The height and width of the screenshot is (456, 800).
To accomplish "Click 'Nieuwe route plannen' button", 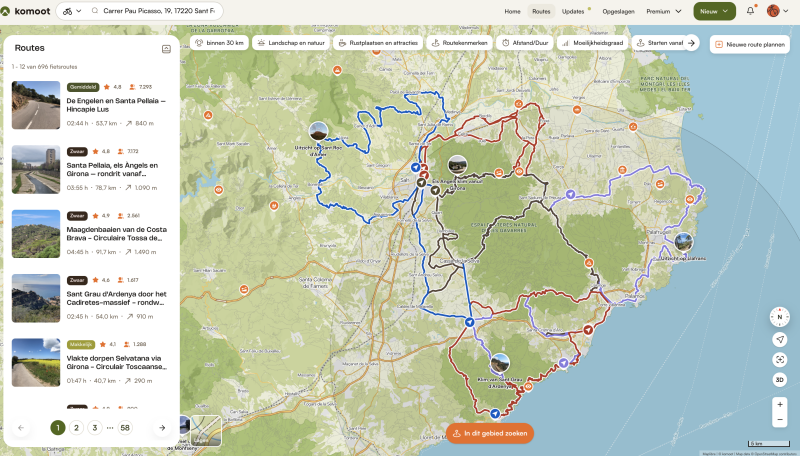I will [749, 44].
